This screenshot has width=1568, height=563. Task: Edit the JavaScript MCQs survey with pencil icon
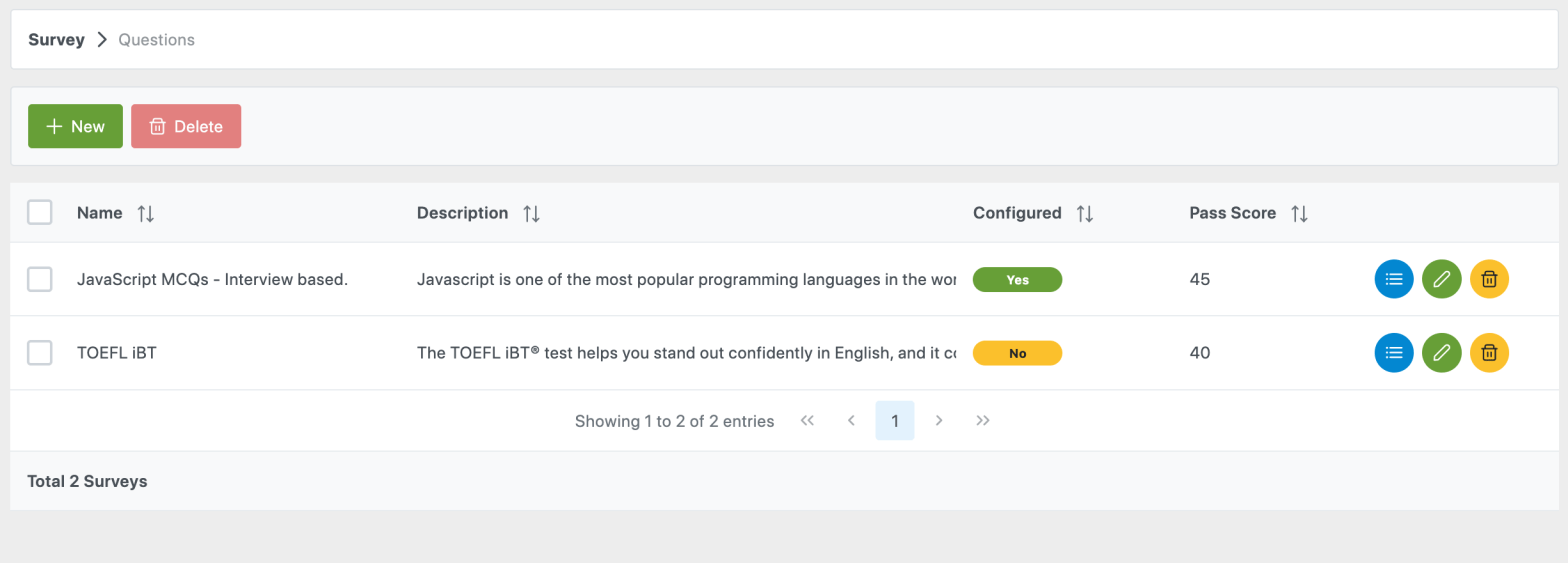(1441, 279)
